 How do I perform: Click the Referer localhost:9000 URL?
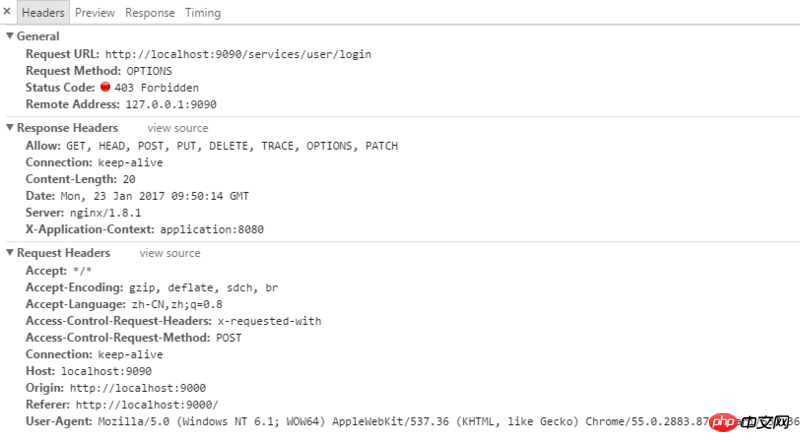(147, 405)
